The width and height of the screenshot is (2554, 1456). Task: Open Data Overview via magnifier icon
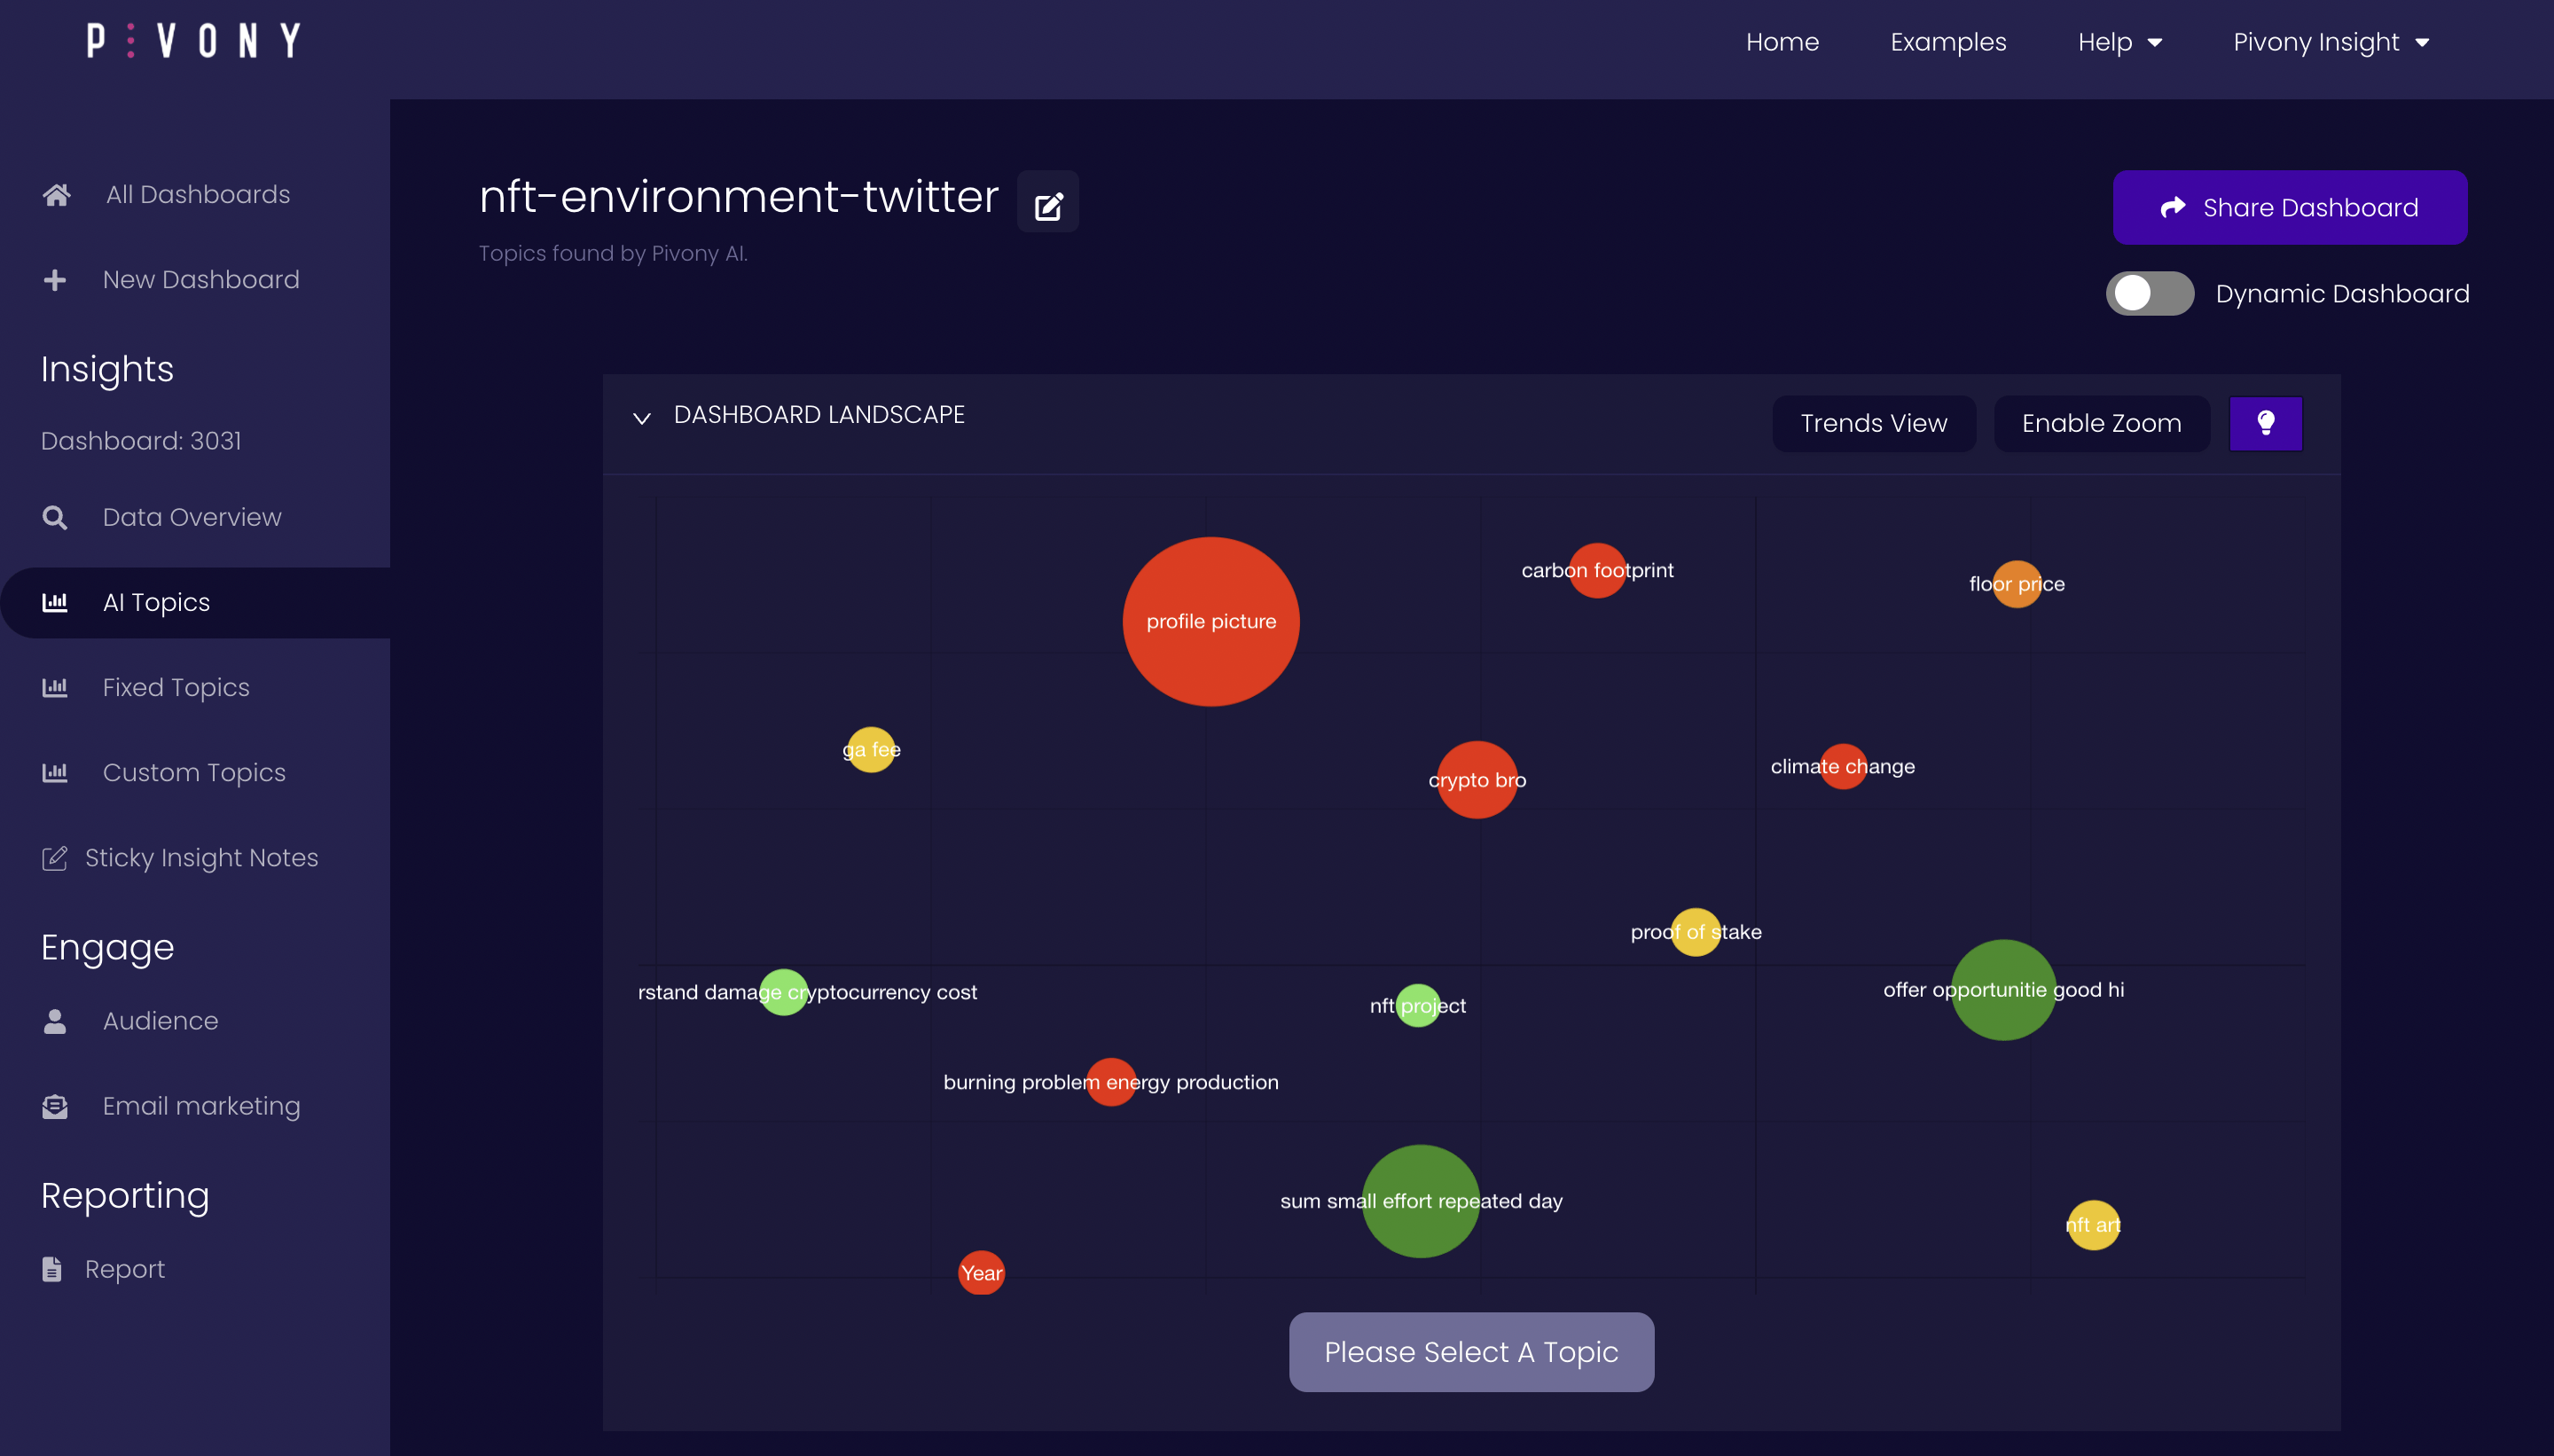[x=55, y=517]
